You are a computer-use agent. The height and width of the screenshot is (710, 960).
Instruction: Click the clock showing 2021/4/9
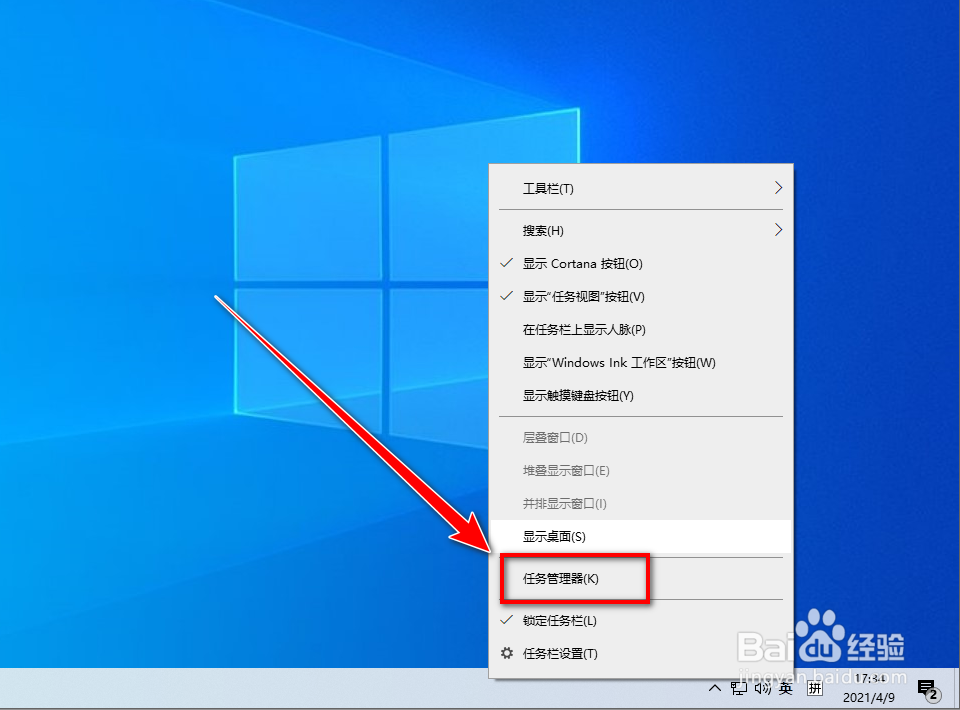tap(868, 697)
